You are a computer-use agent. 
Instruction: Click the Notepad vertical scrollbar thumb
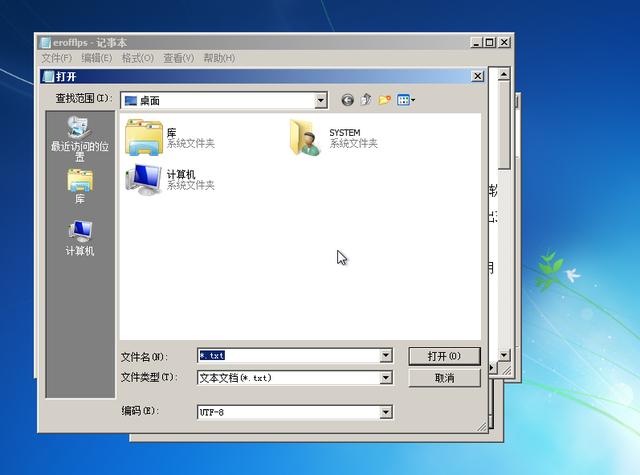pos(504,124)
